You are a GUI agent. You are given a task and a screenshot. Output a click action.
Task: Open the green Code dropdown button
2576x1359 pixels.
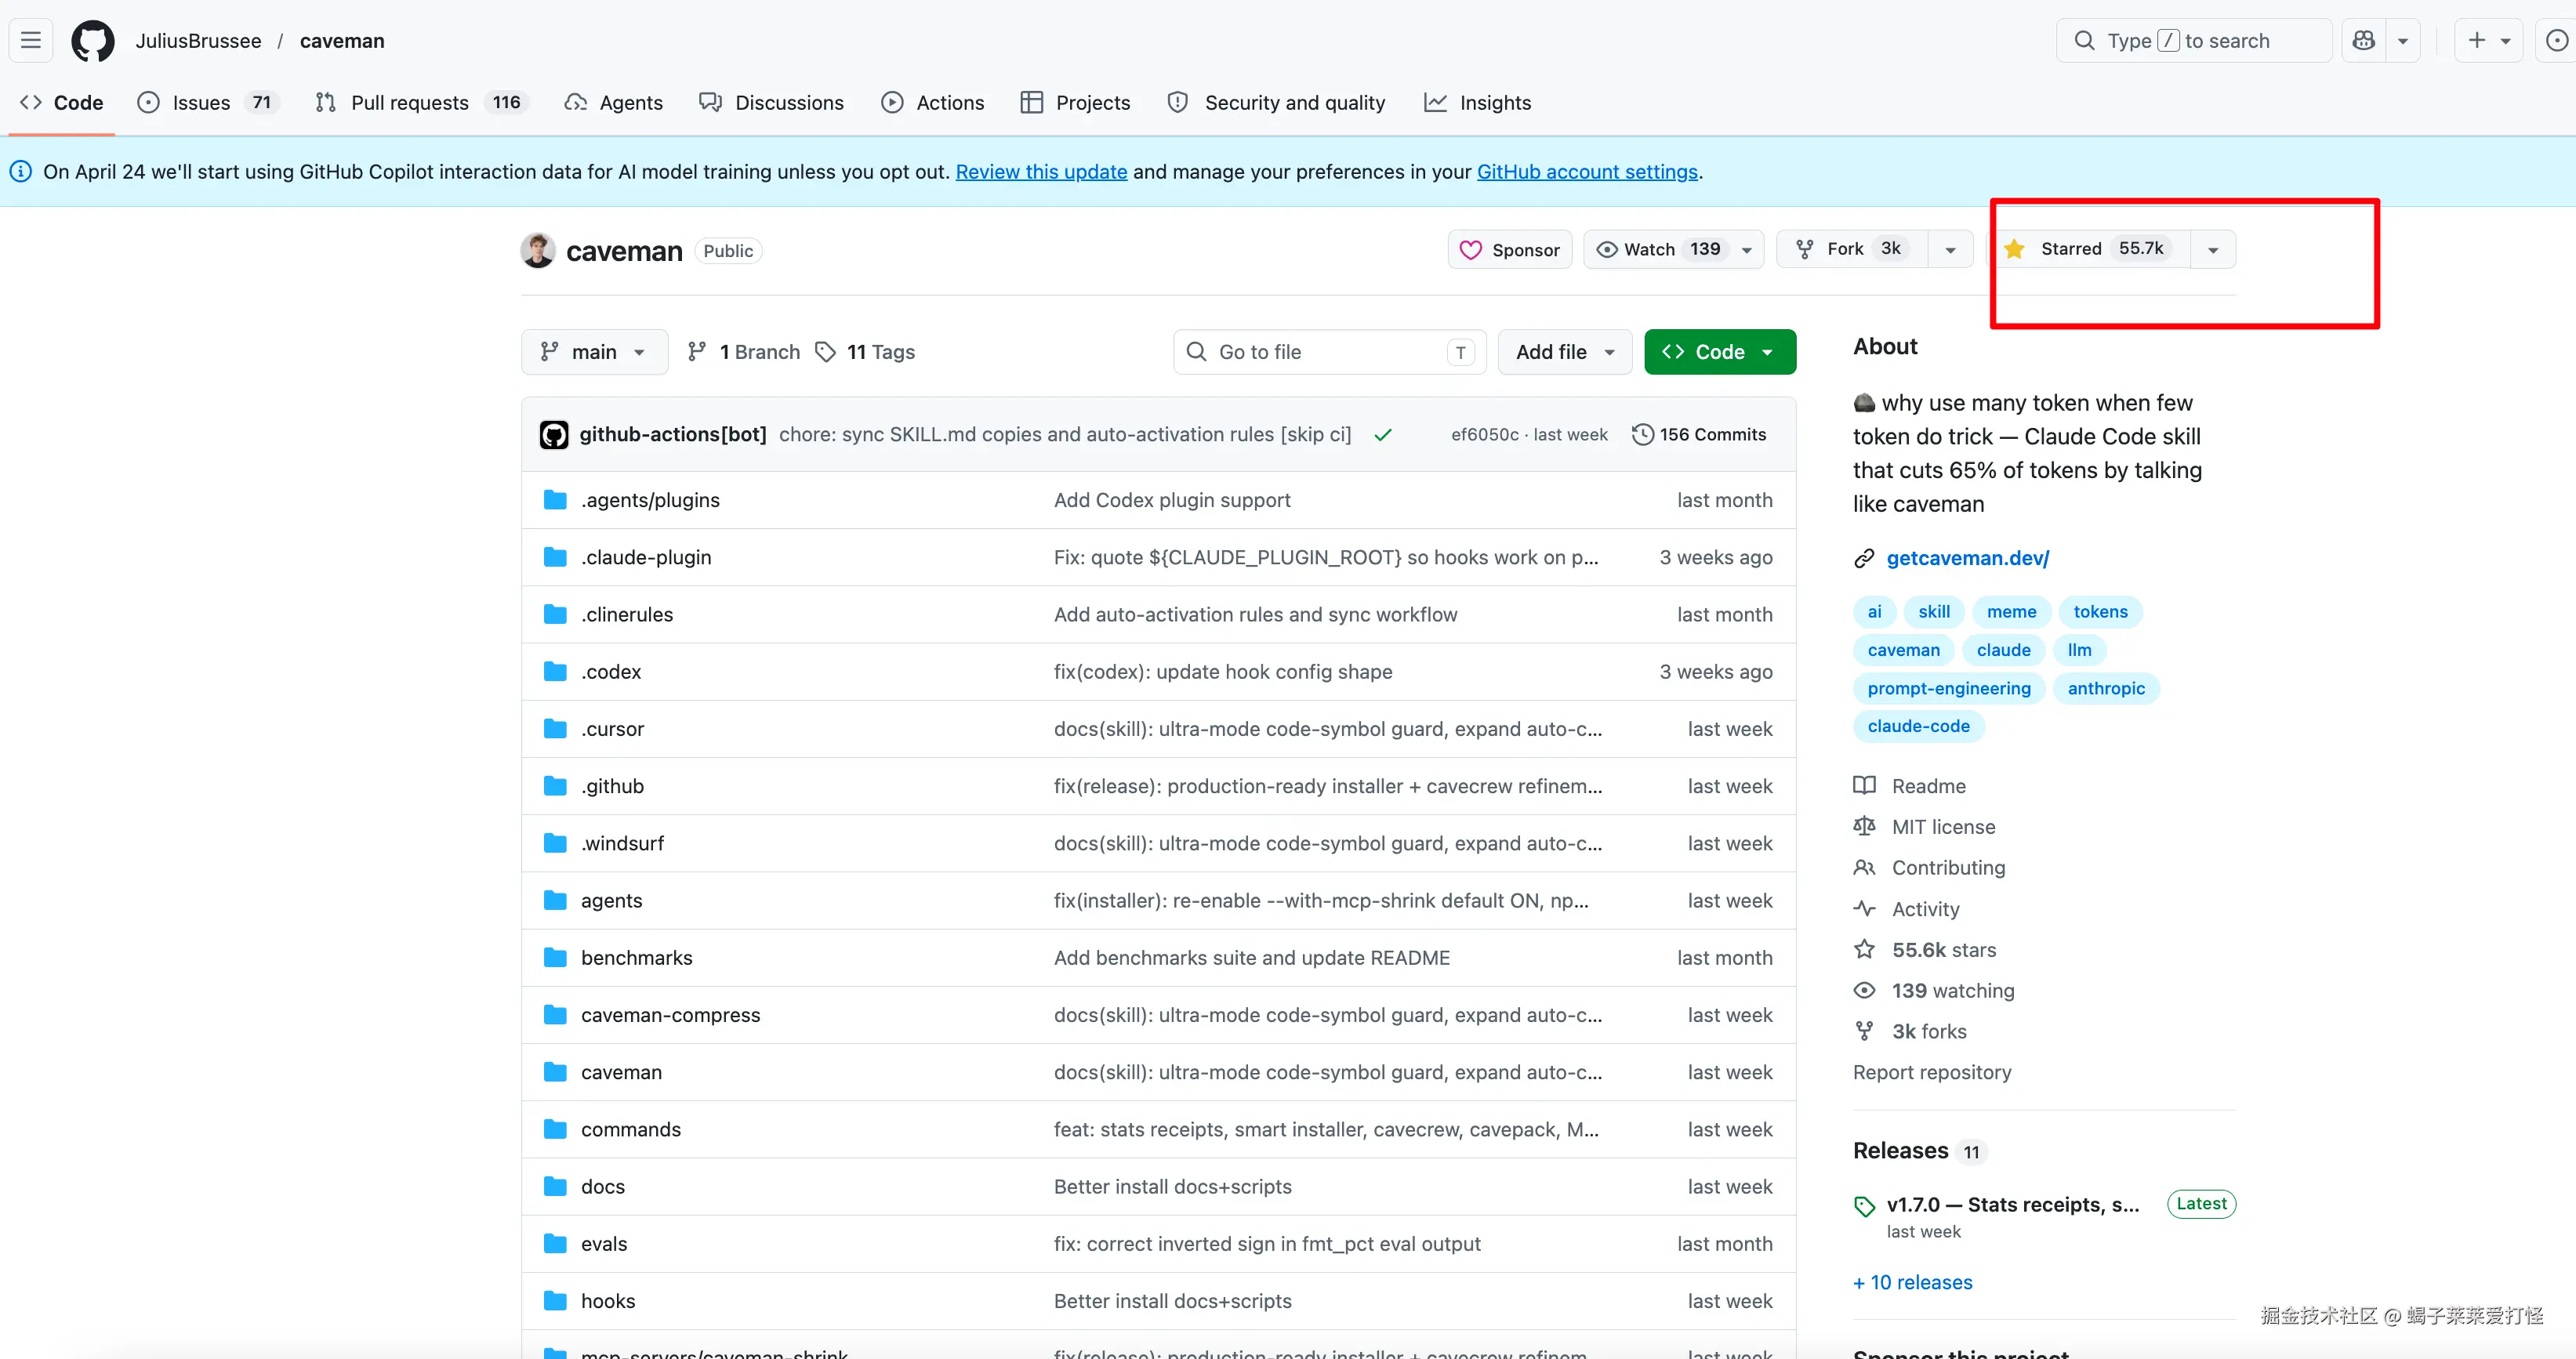[x=1720, y=352]
